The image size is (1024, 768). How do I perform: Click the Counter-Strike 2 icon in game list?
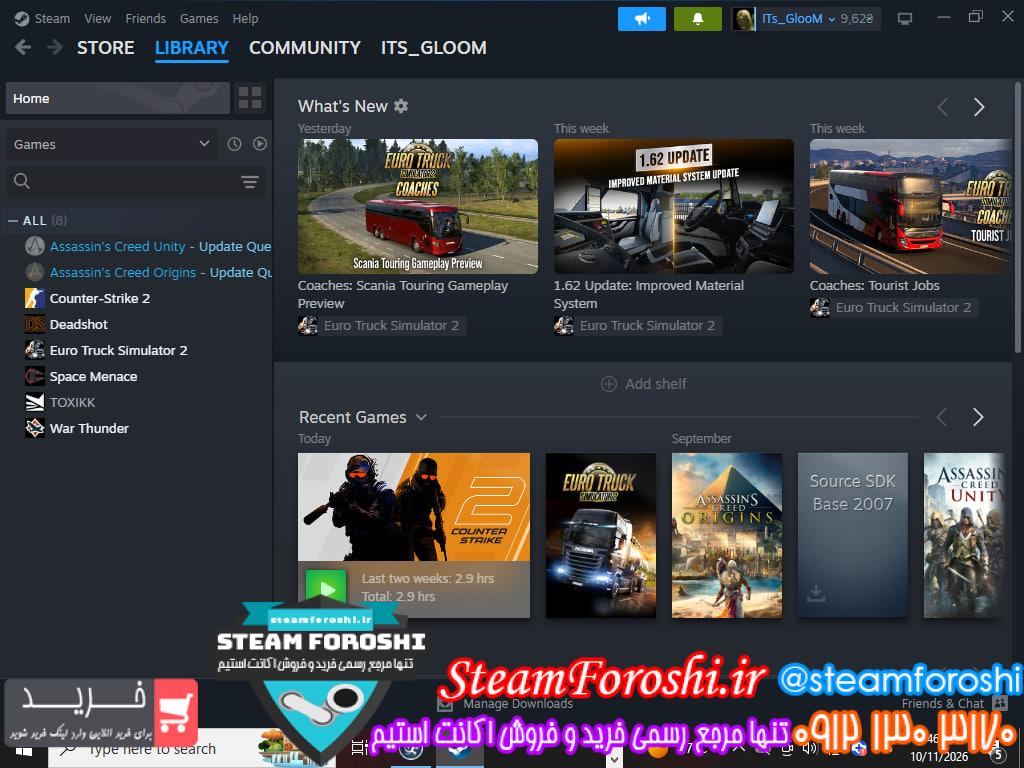click(x=35, y=298)
